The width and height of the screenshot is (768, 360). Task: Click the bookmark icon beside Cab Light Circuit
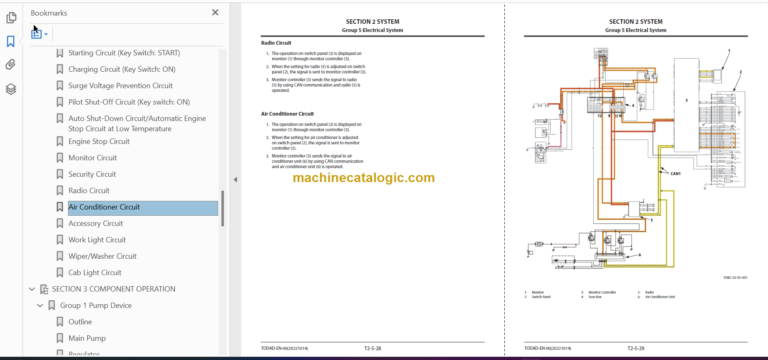point(60,273)
